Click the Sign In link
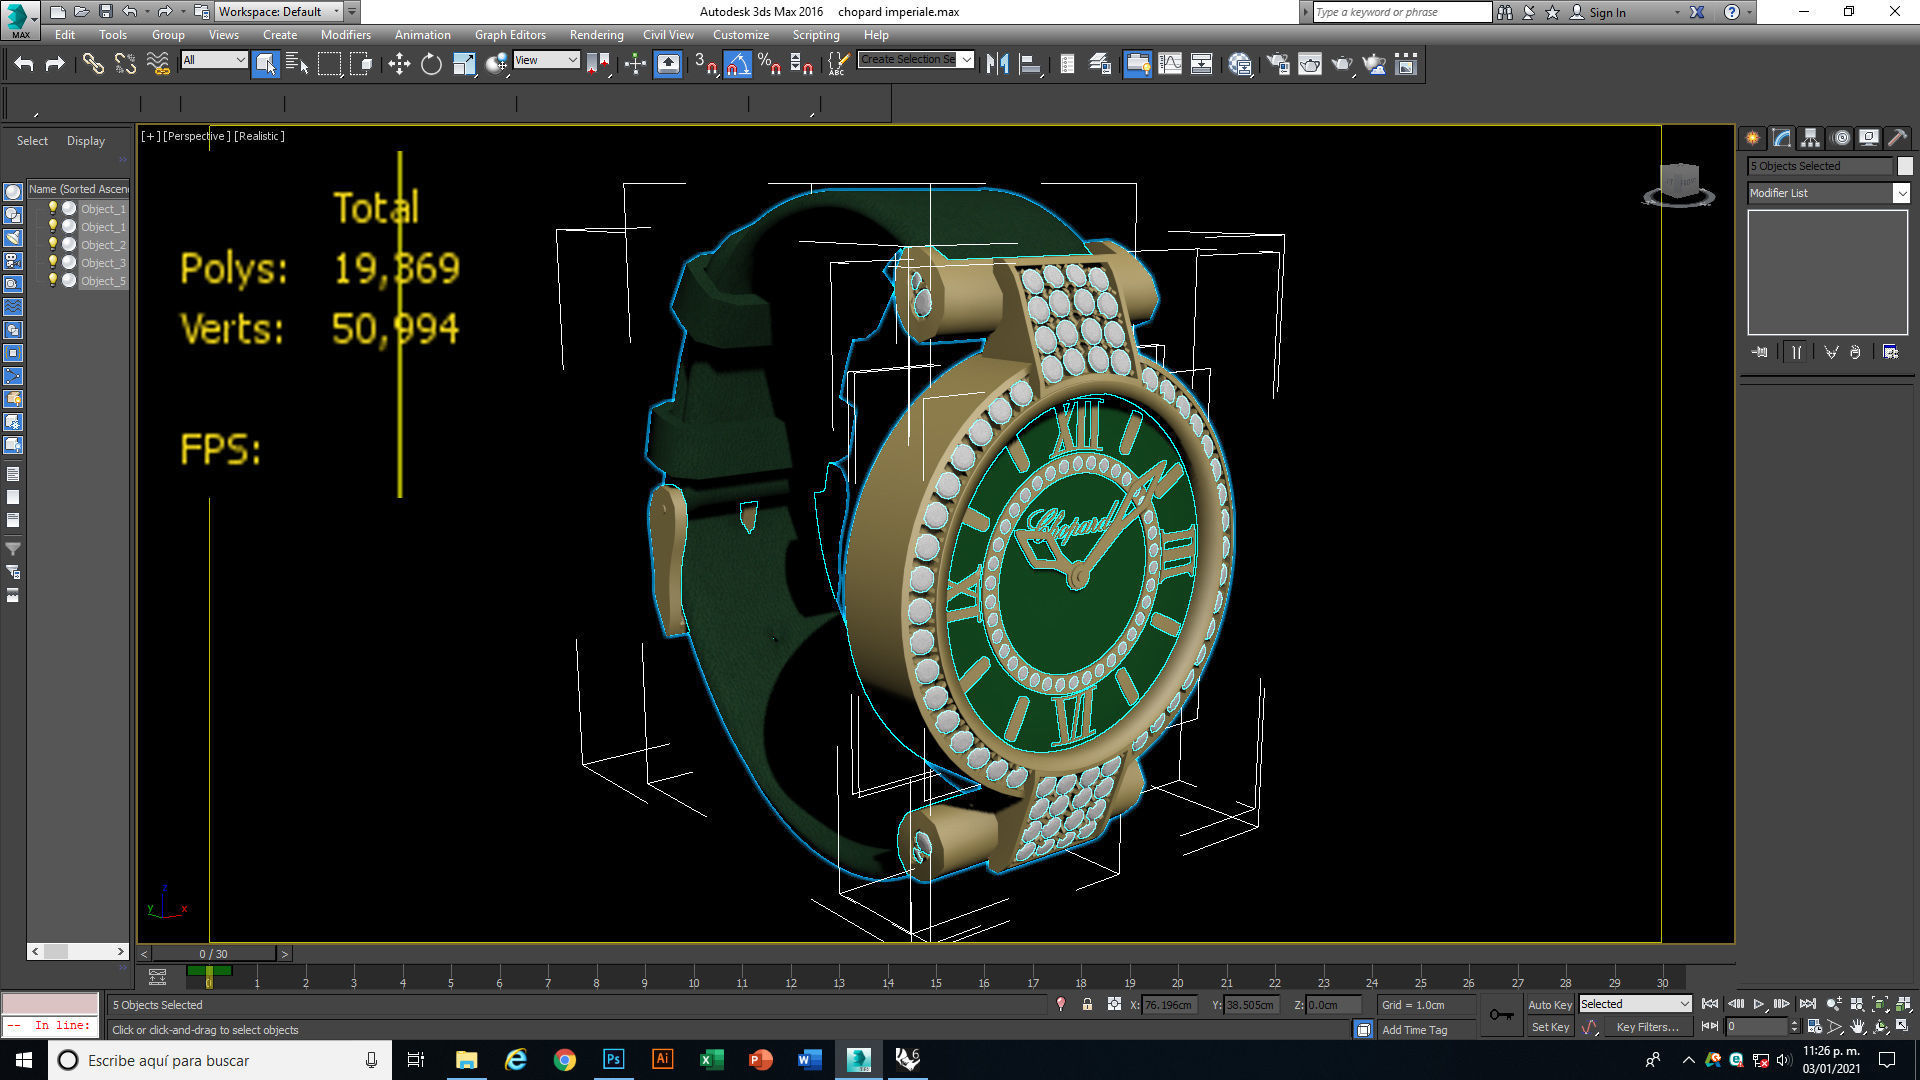The image size is (1920, 1080). click(x=1607, y=12)
